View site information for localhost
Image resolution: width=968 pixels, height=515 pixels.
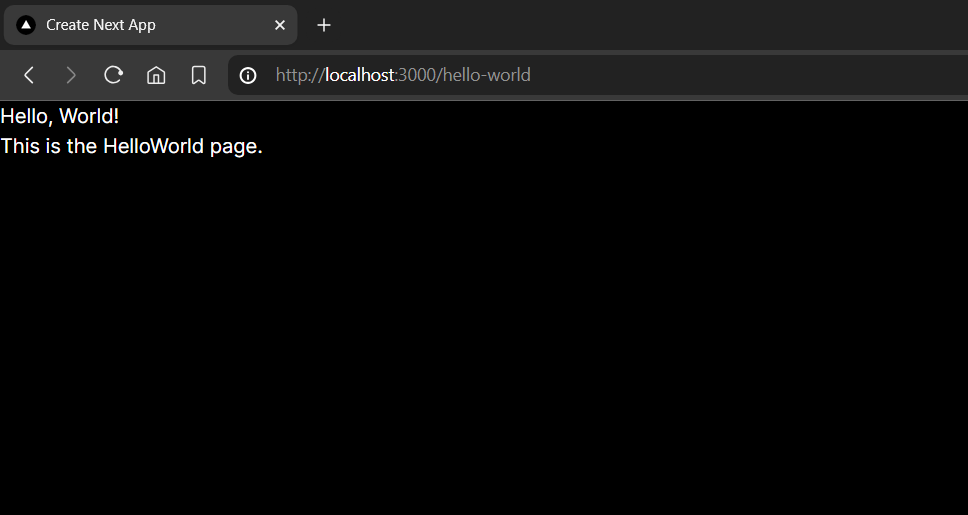click(248, 75)
